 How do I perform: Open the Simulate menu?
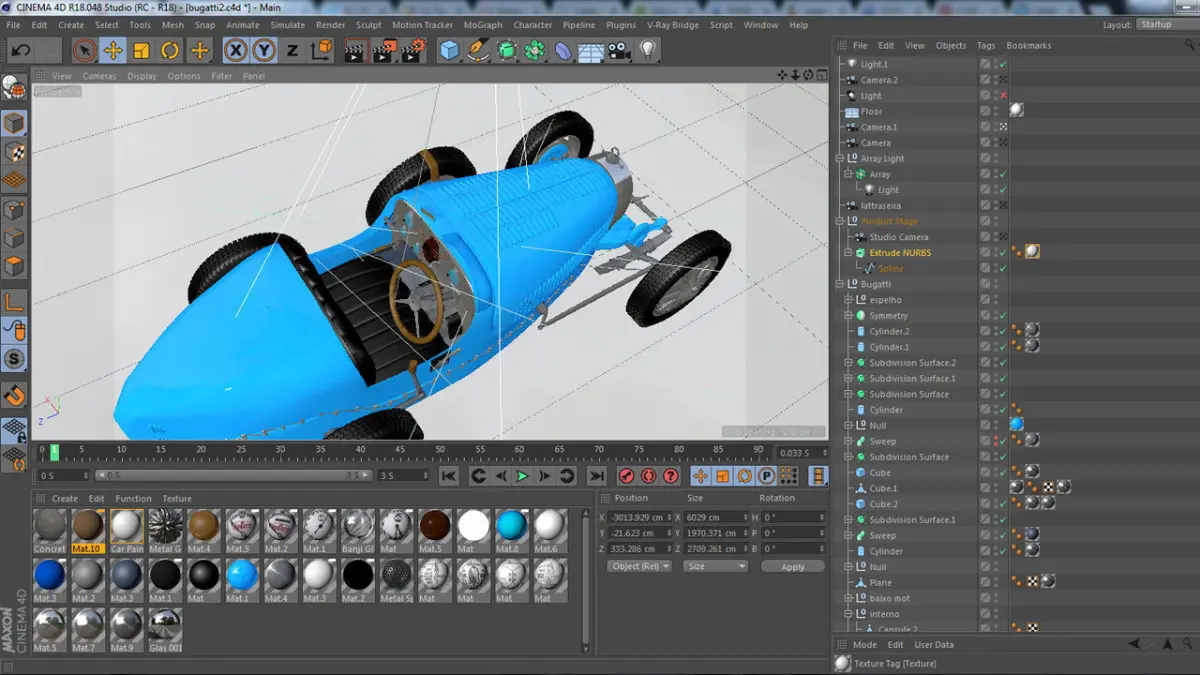coord(288,25)
